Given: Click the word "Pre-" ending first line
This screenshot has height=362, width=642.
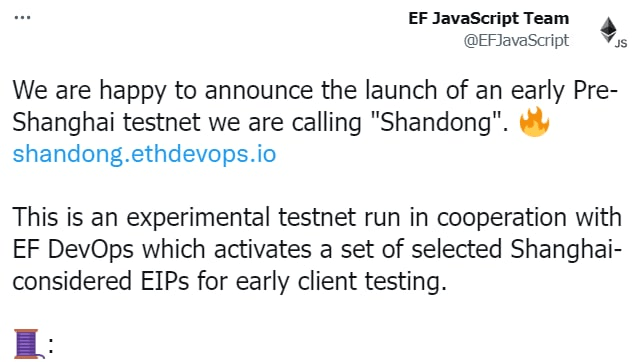Looking at the screenshot, I should pos(595,90).
